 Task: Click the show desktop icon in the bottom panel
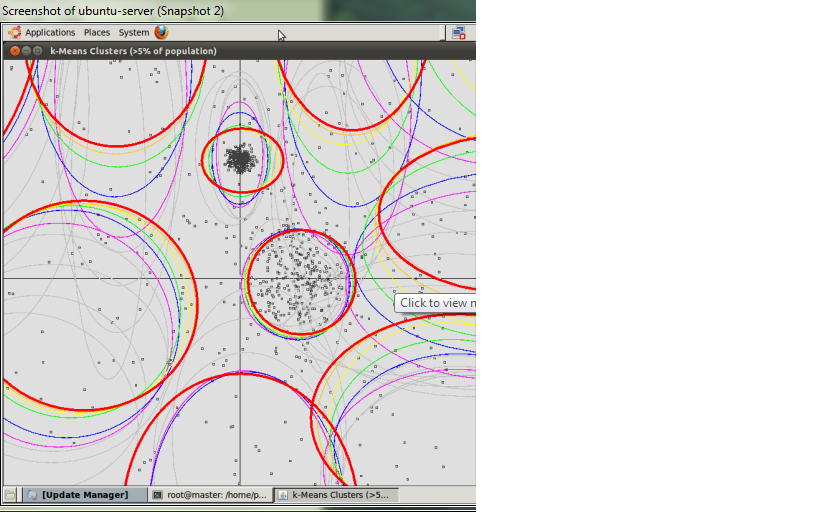pos(10,495)
